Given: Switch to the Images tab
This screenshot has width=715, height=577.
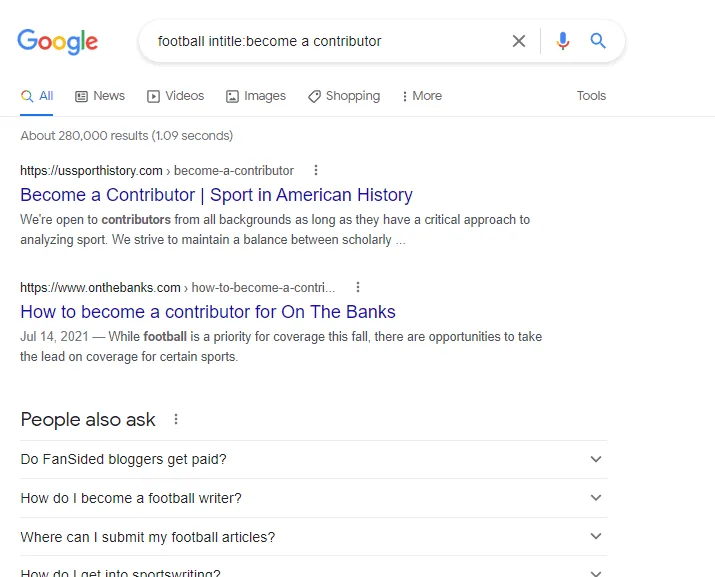Looking at the screenshot, I should pos(256,96).
